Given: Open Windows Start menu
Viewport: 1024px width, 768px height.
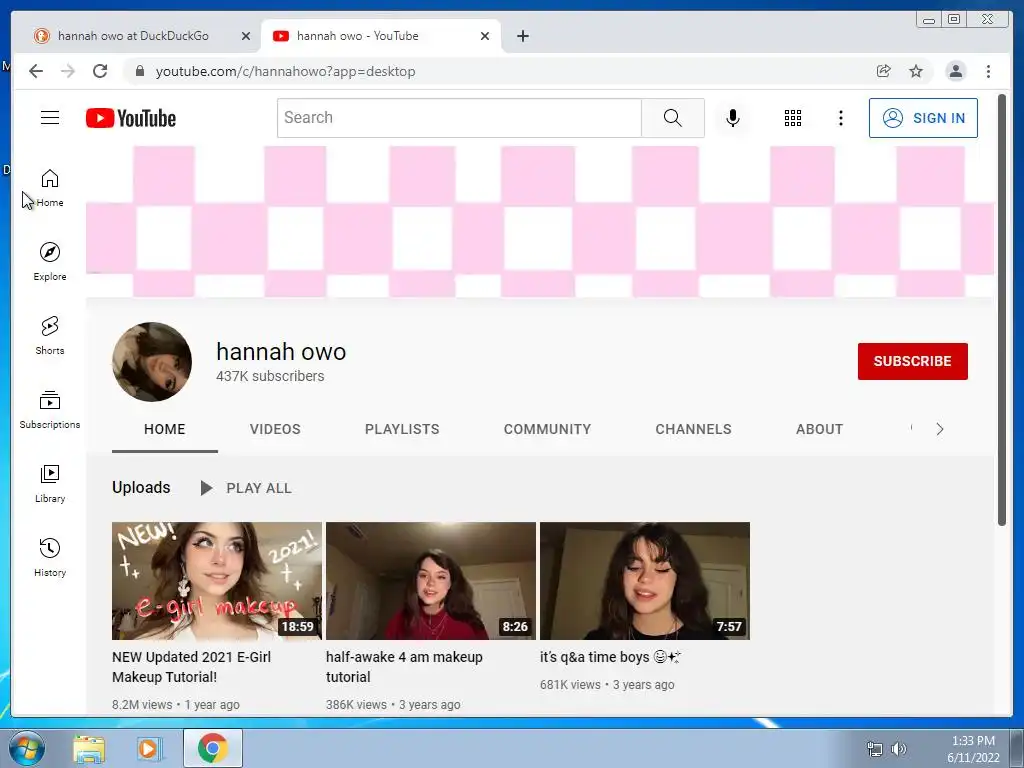Looking at the screenshot, I should [x=27, y=748].
